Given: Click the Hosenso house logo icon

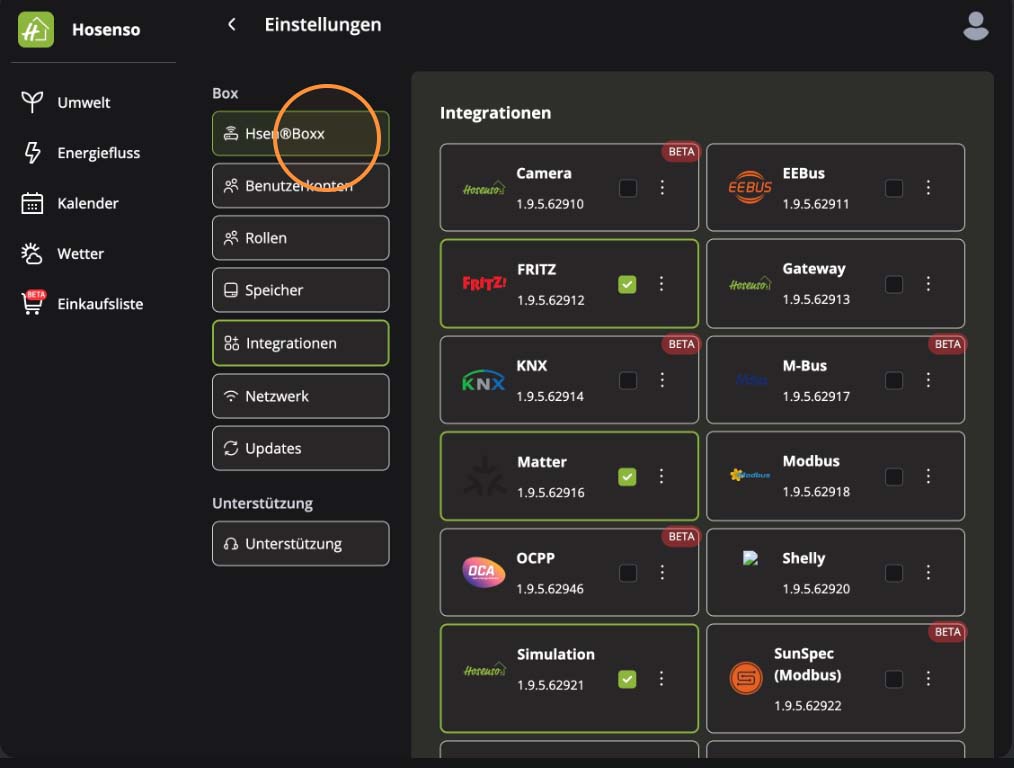Looking at the screenshot, I should coord(36,30).
